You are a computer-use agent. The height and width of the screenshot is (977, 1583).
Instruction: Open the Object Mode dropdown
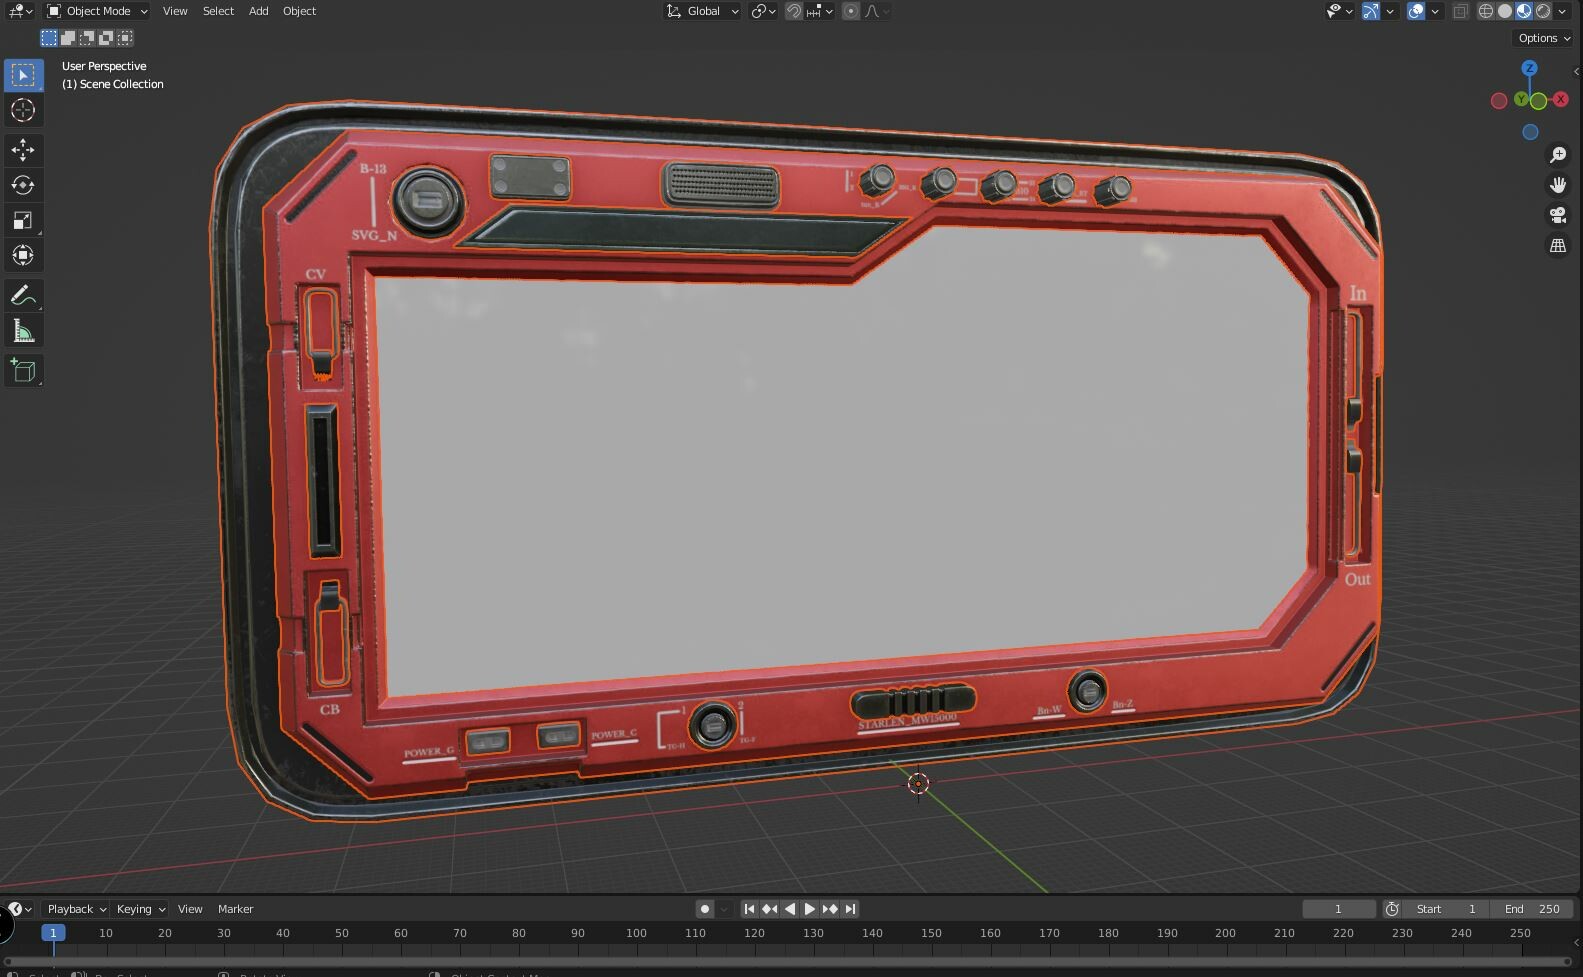point(97,11)
